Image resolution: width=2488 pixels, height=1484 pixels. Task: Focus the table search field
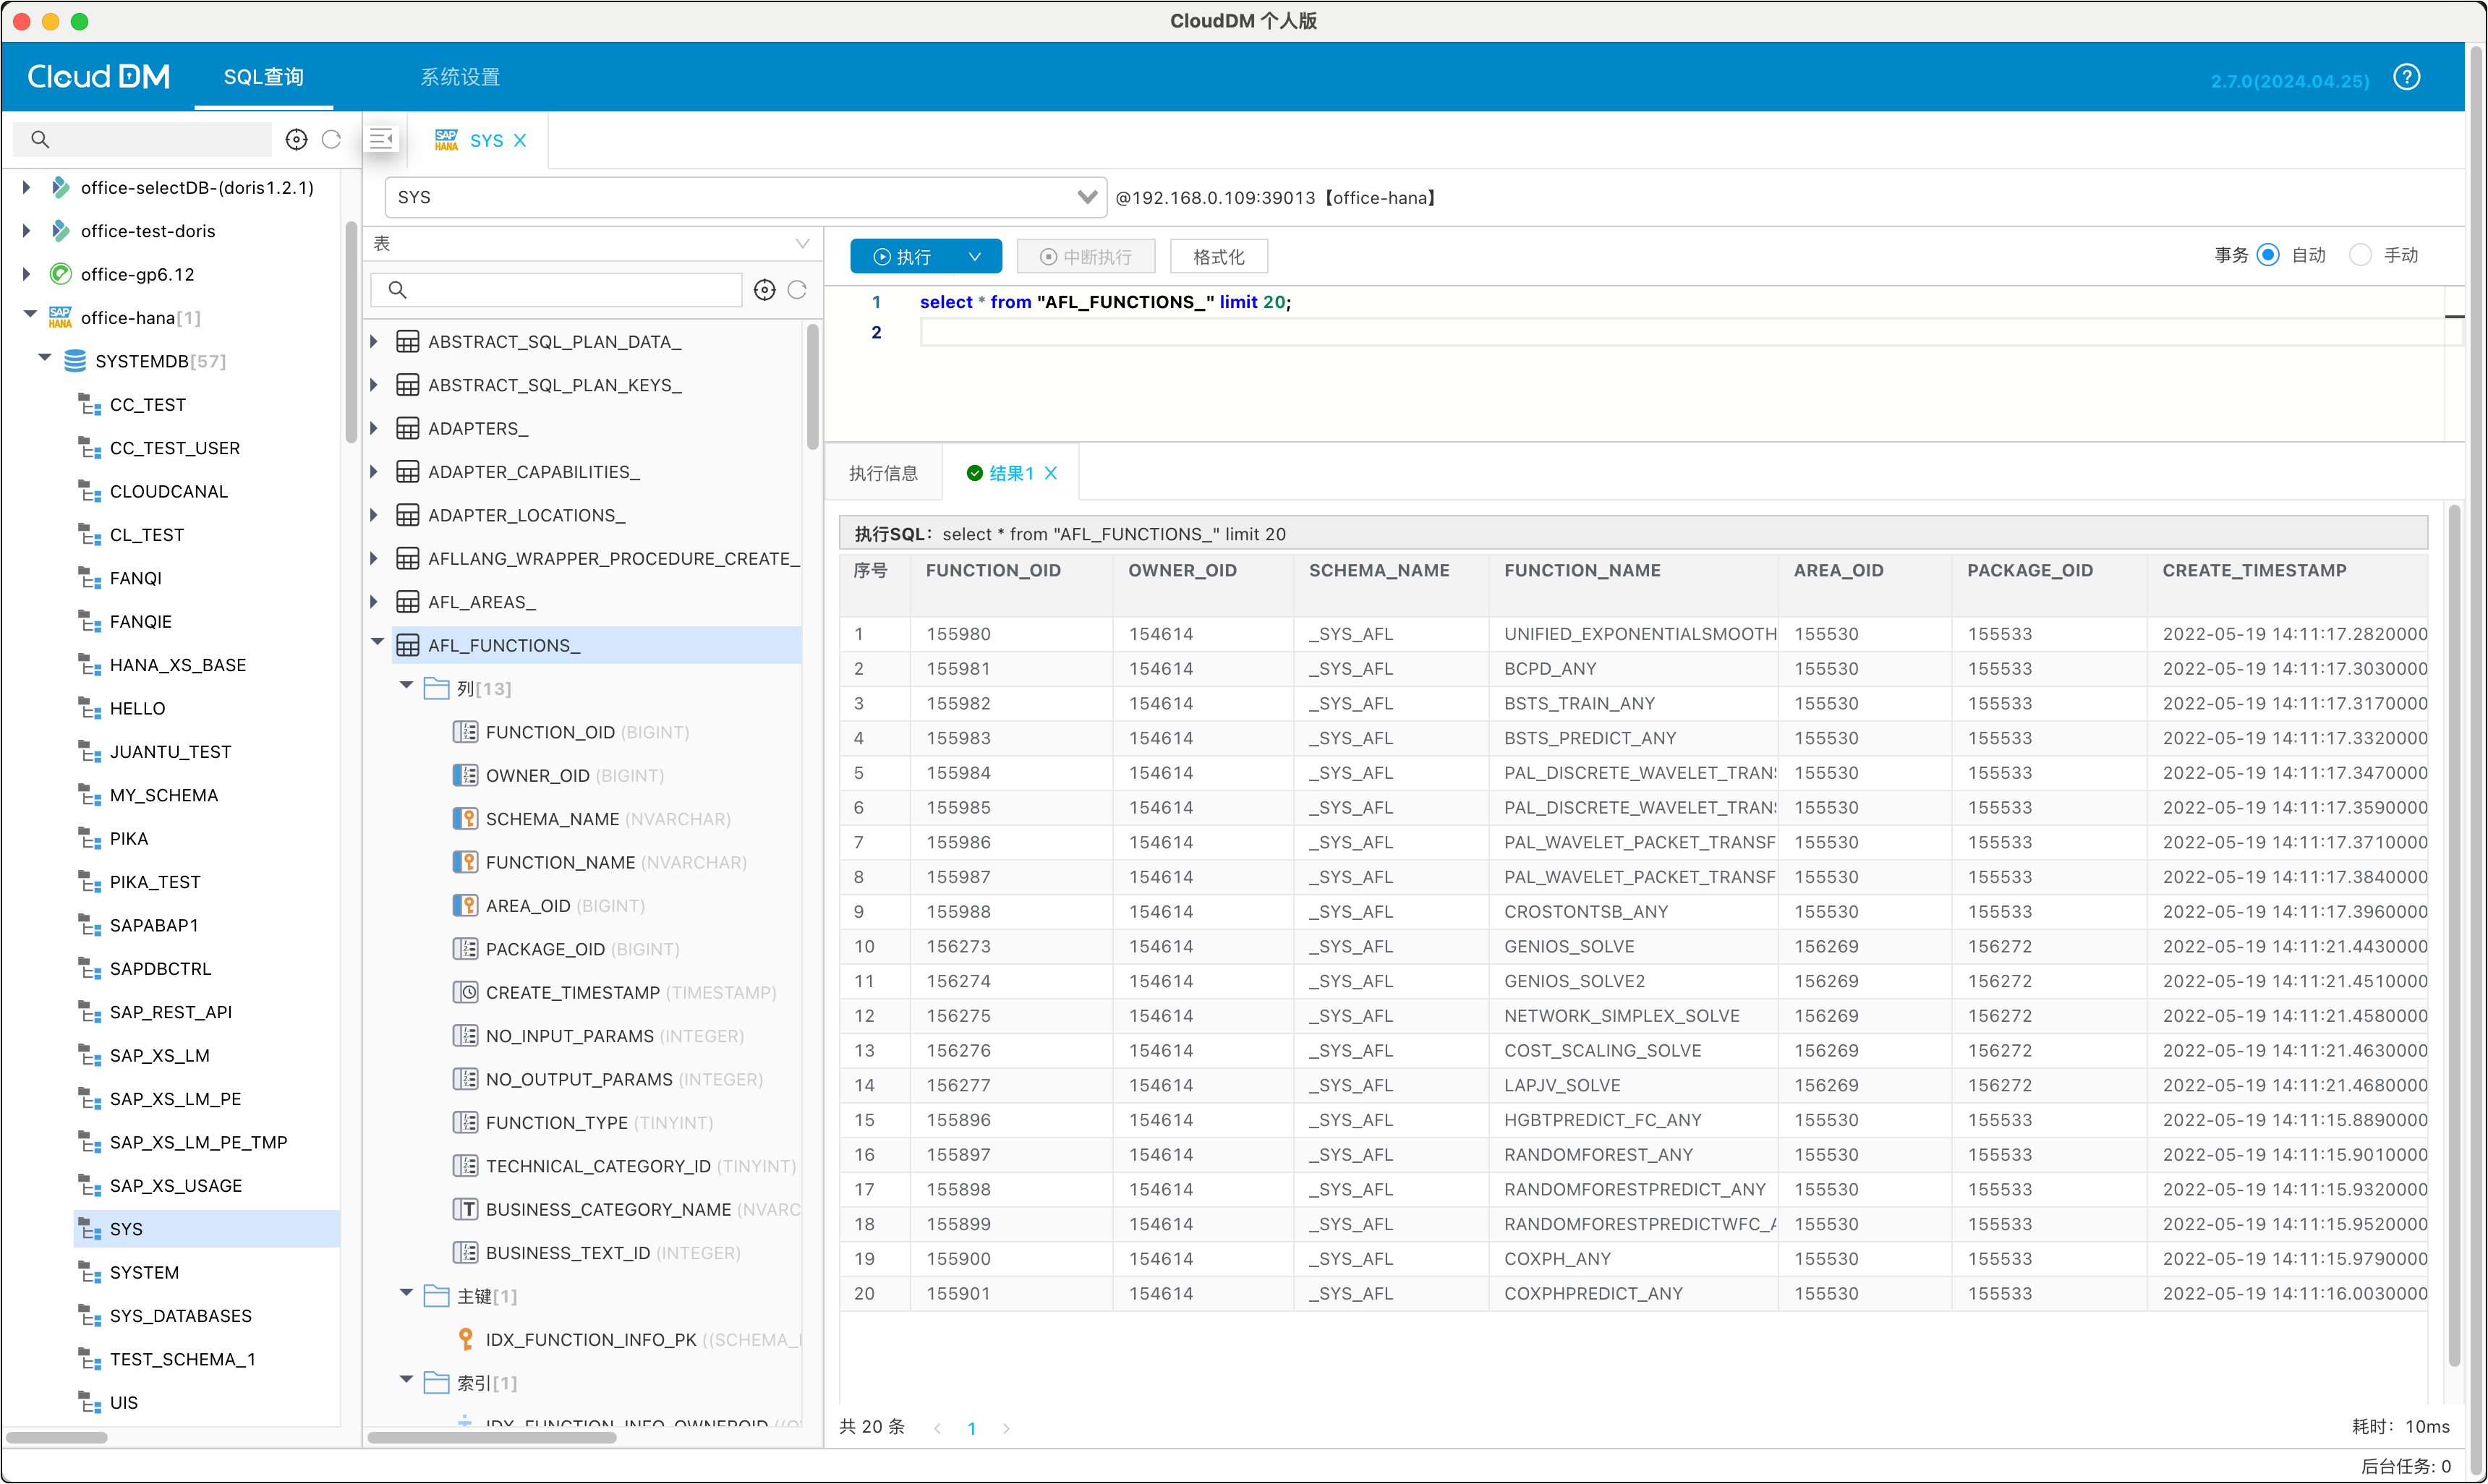point(556,290)
